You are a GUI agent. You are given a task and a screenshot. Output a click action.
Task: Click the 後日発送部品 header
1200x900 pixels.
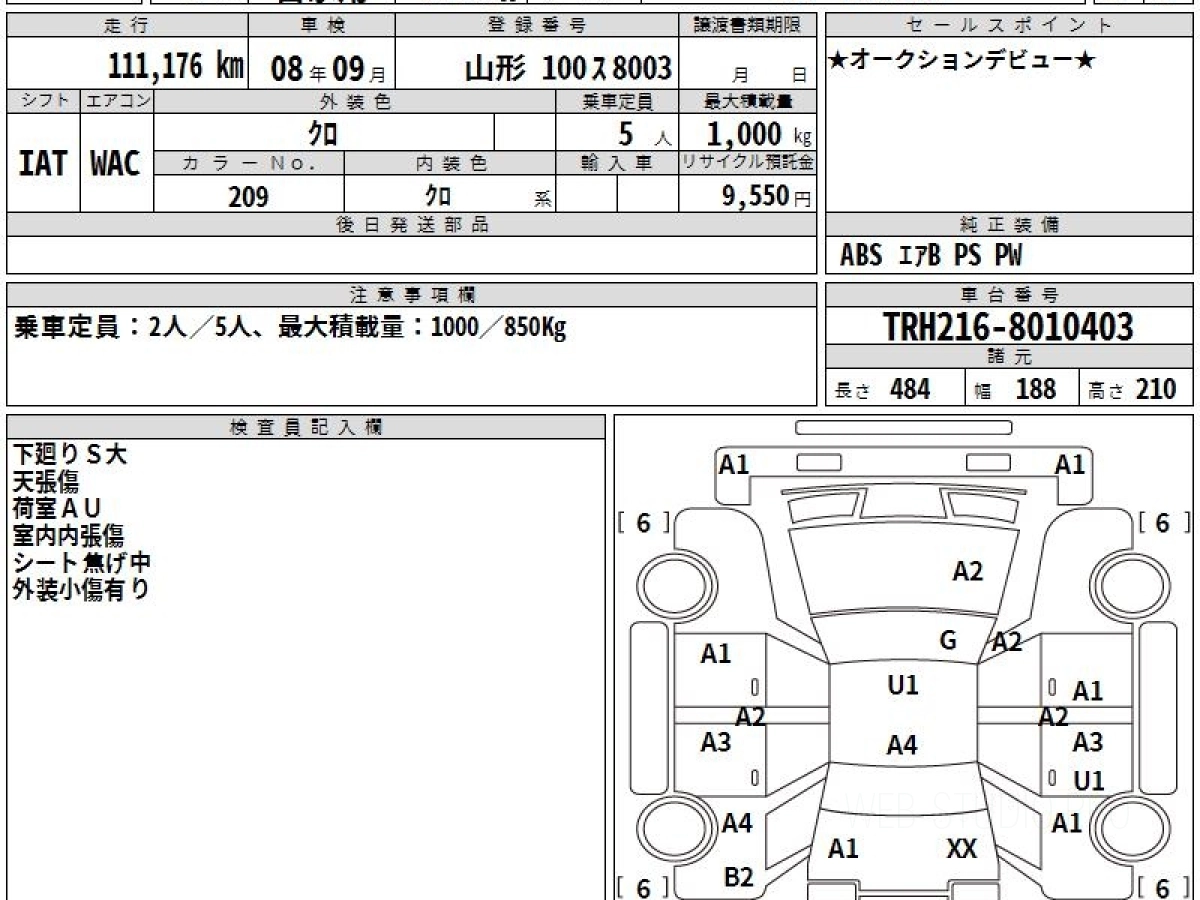coord(411,225)
